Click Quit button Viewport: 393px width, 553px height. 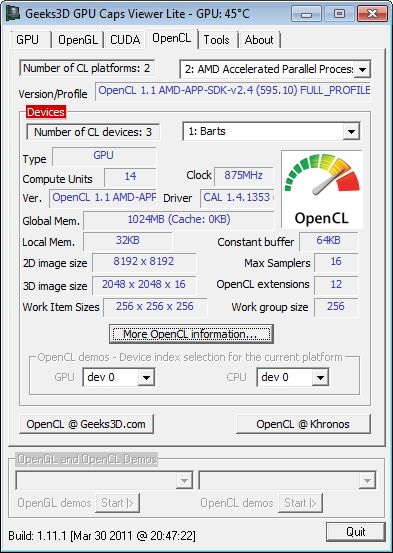(x=356, y=532)
